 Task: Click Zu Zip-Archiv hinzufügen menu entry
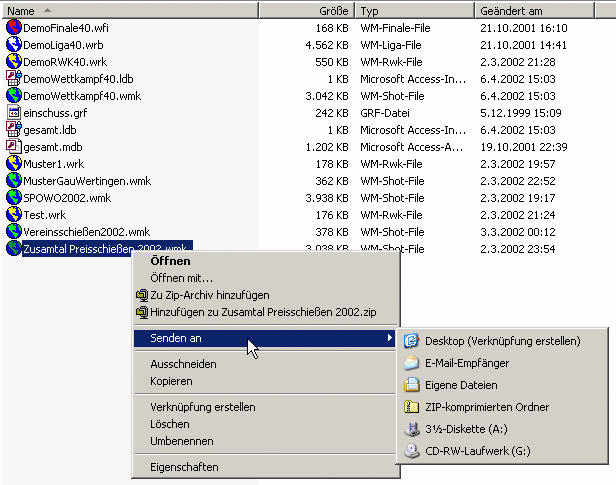(209, 295)
